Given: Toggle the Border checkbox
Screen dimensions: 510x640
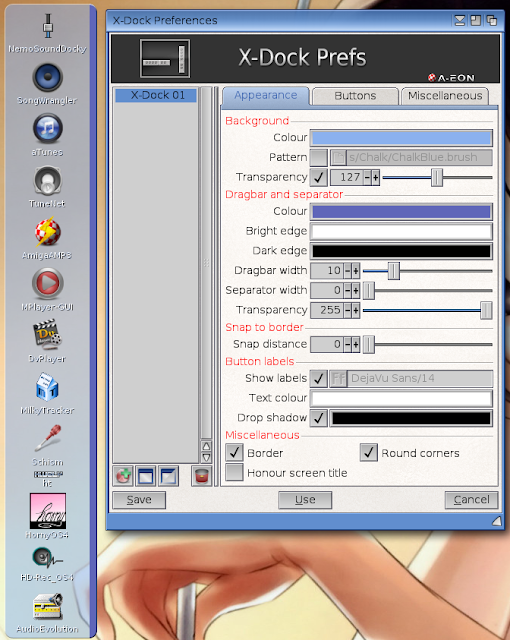Looking at the screenshot, I should pos(235,453).
